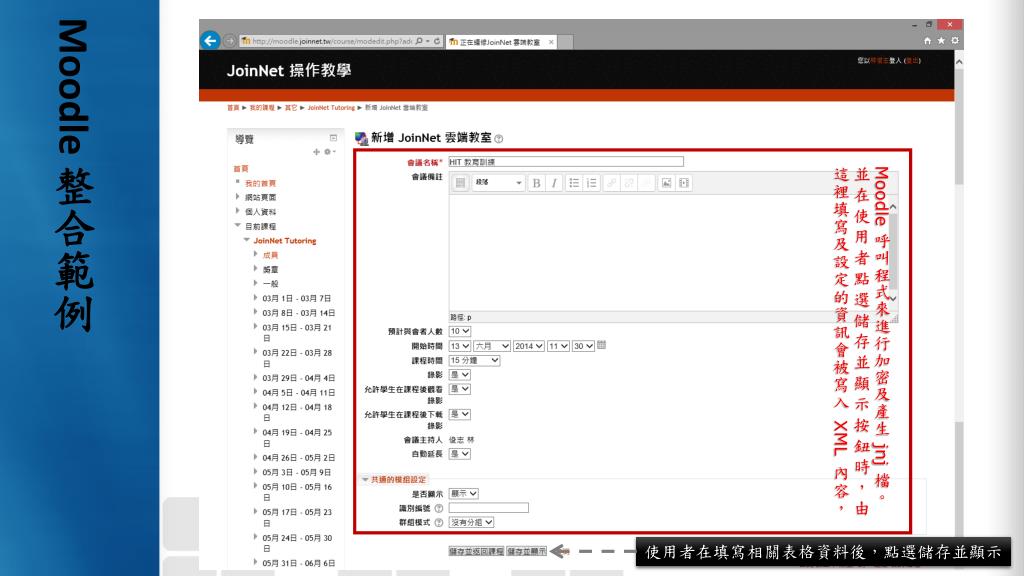1024x576 pixels.
Task: Click 首頁 breadcrumb link
Action: pos(233,108)
